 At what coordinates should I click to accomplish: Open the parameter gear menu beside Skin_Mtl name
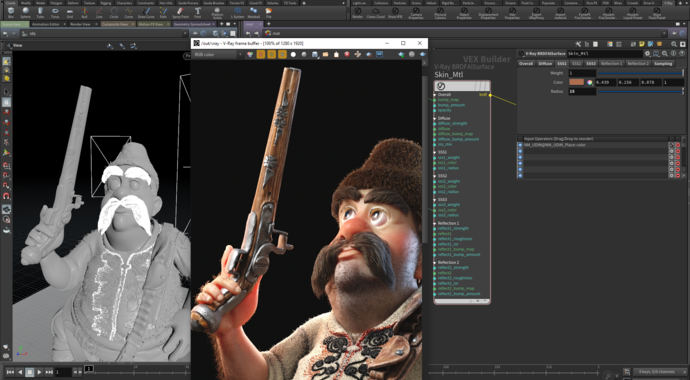[647, 54]
